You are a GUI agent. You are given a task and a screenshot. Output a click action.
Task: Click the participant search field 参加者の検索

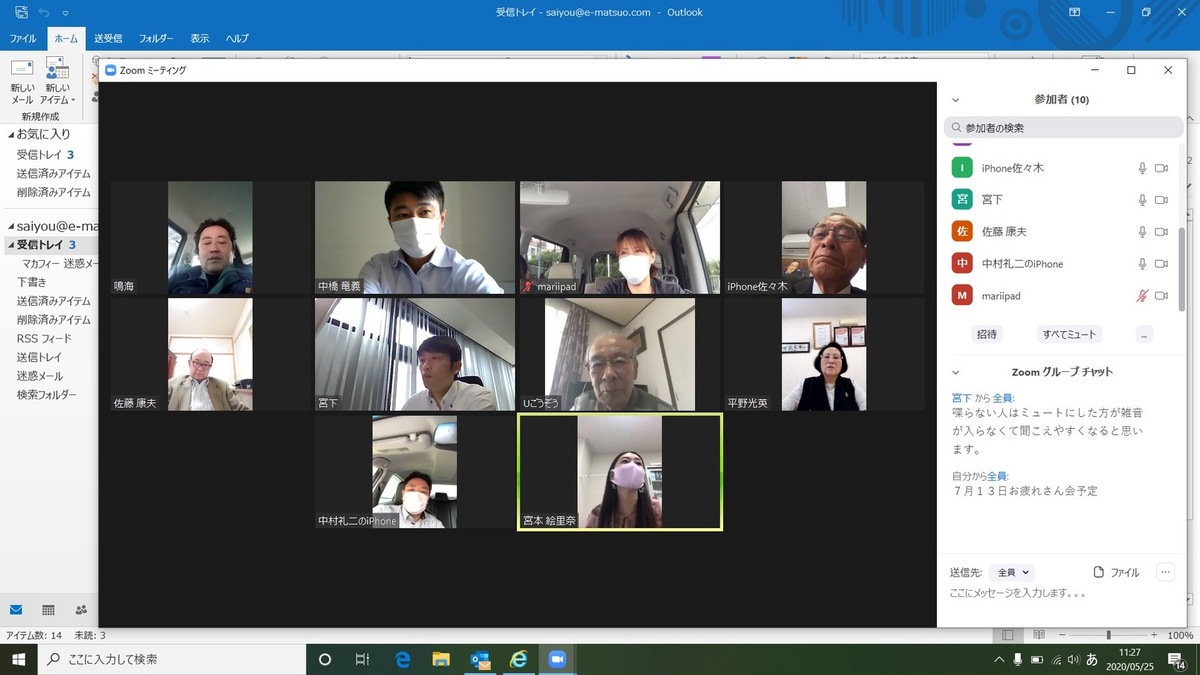tap(1064, 128)
